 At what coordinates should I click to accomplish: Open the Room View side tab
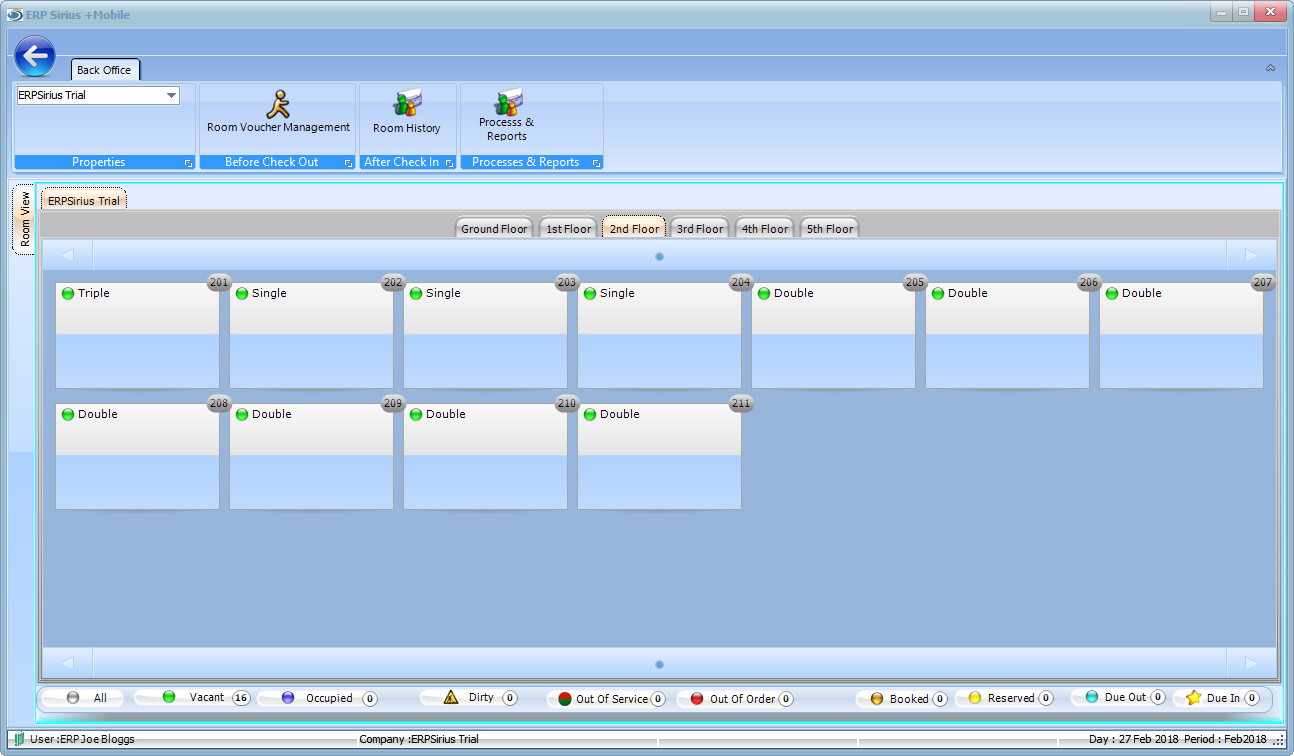[24, 219]
